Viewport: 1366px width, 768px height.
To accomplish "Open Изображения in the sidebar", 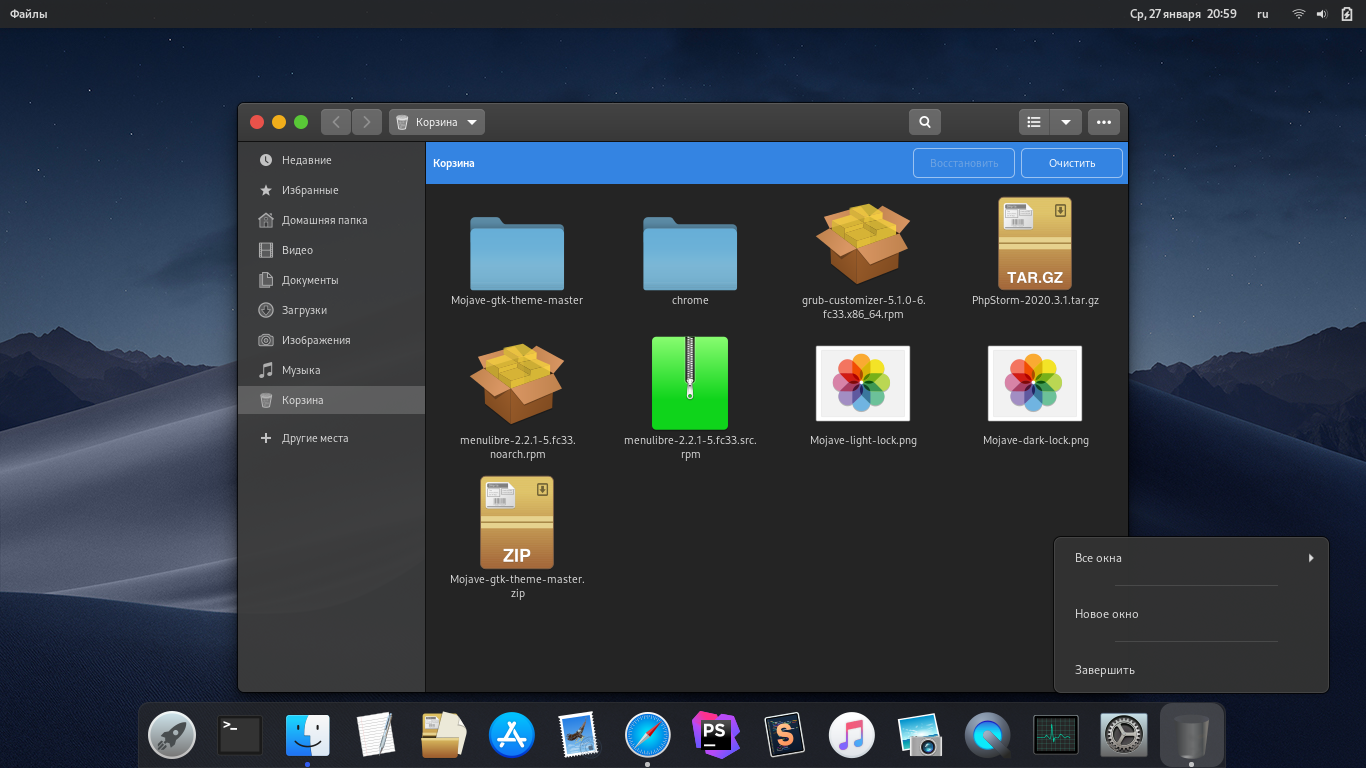I will (x=331, y=340).
